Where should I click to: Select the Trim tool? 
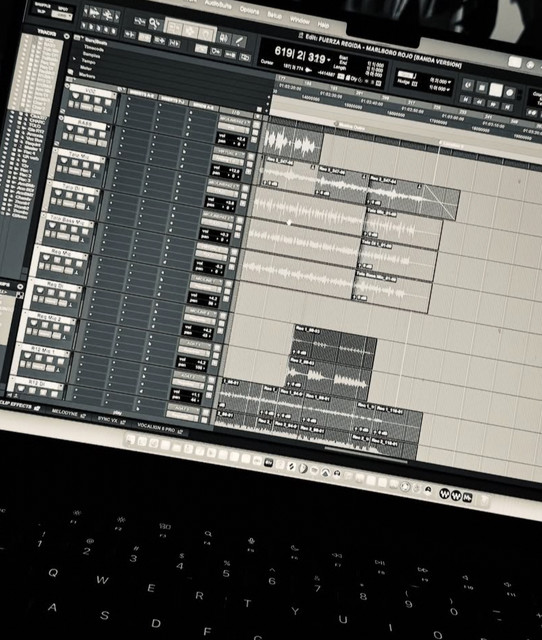174,27
